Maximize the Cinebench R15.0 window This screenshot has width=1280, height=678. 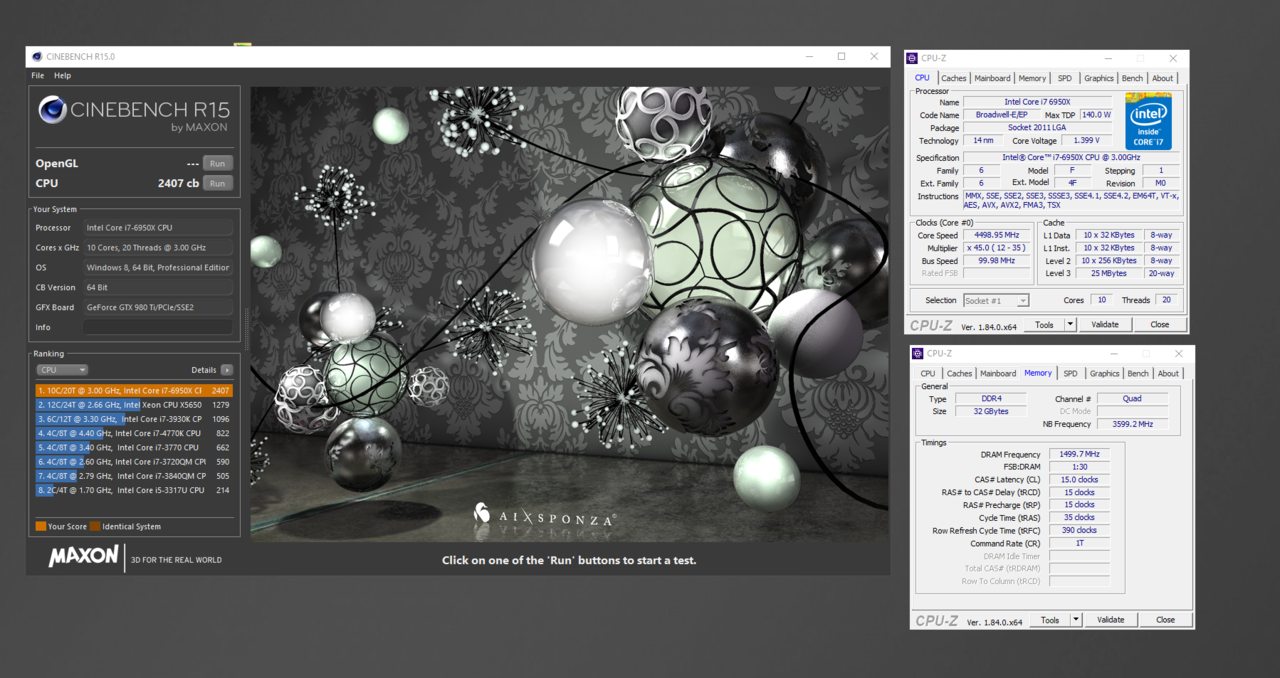pyautogui.click(x=841, y=57)
